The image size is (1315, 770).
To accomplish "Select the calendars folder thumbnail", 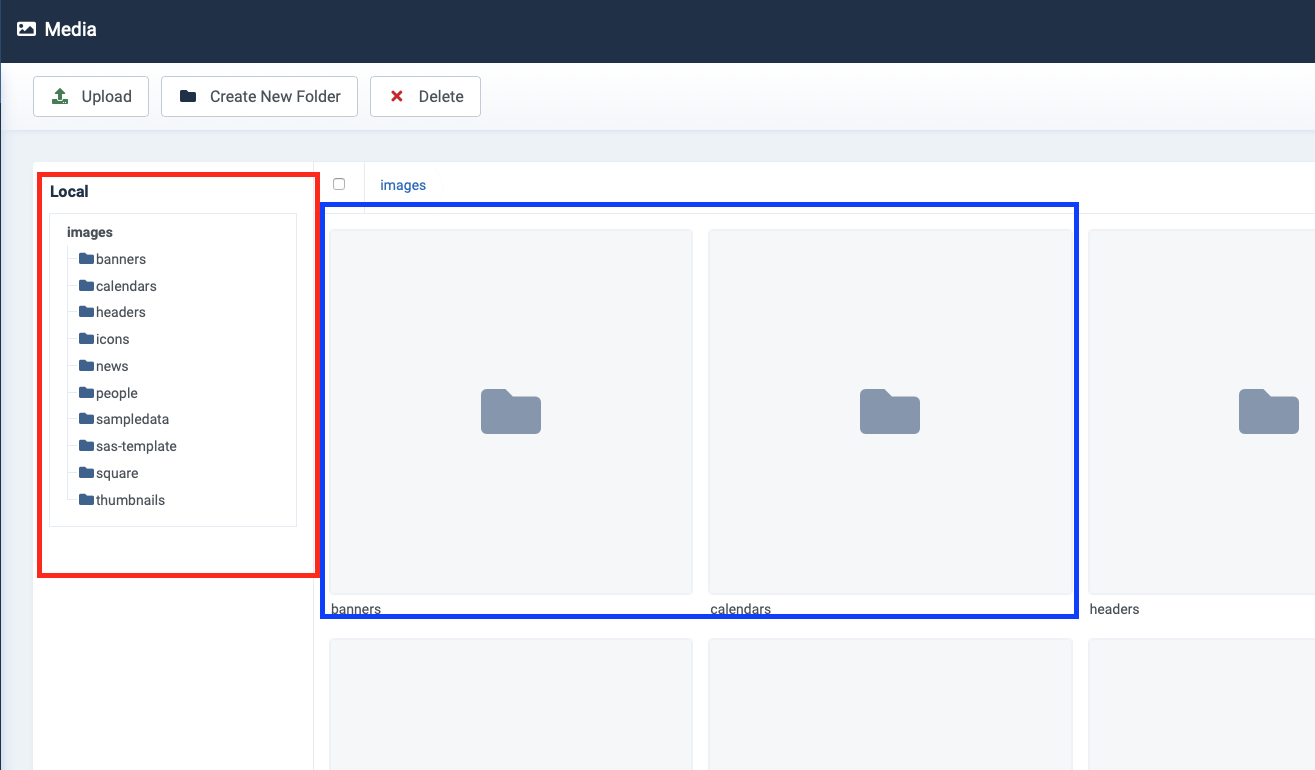I will 890,412.
